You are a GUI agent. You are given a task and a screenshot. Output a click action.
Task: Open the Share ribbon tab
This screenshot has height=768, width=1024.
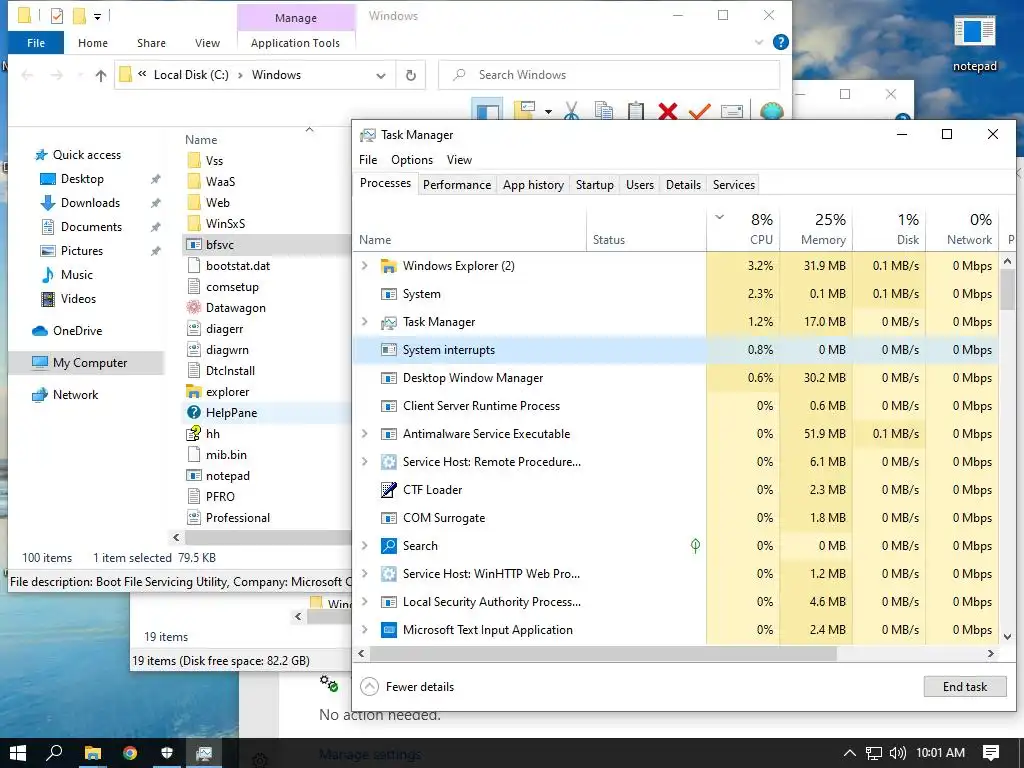[x=151, y=43]
